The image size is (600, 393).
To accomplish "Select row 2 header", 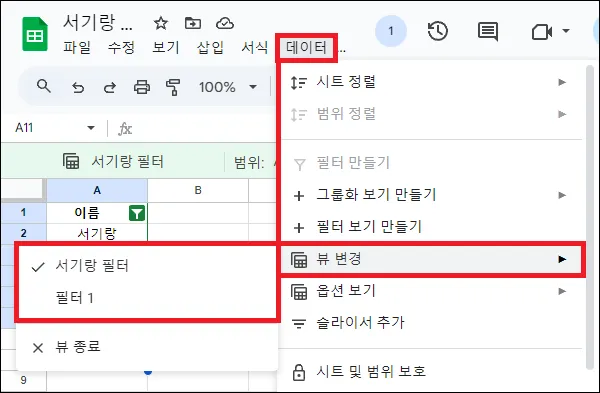I will [x=23, y=233].
